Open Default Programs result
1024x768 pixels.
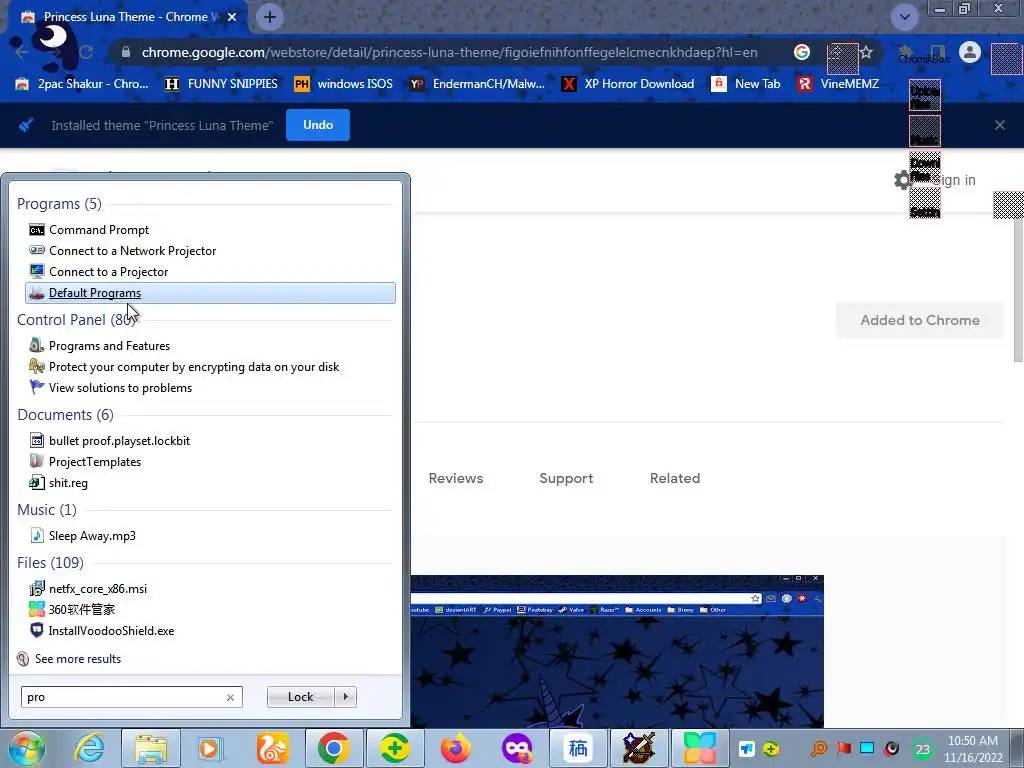pos(210,293)
